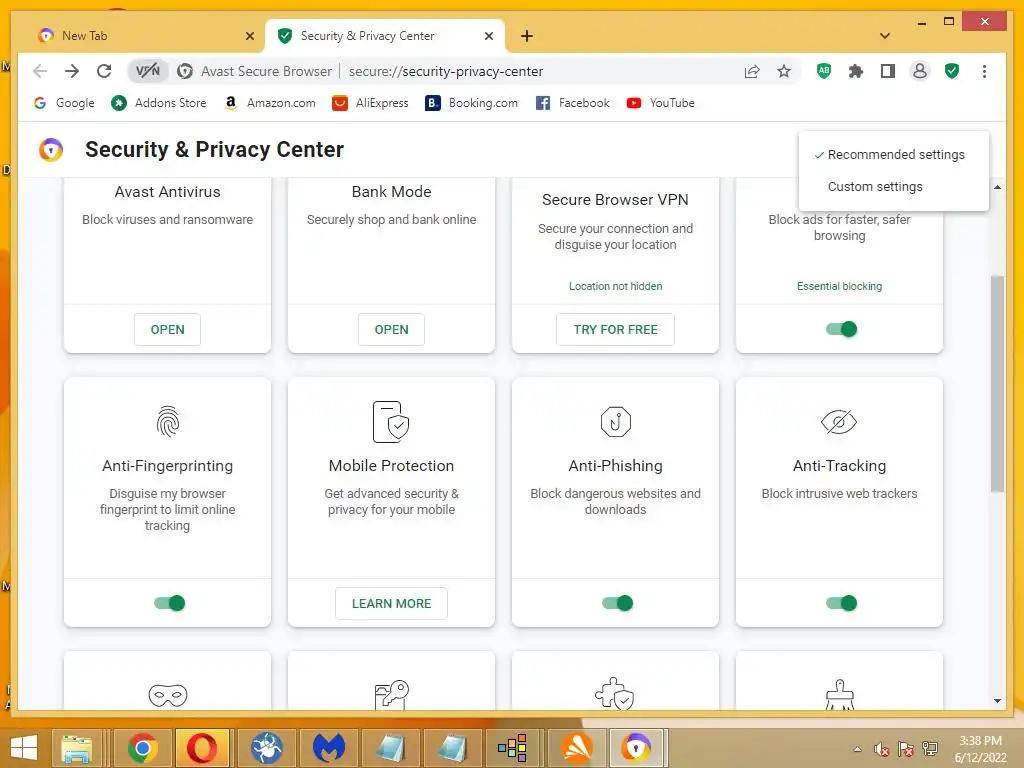
Task: Click the Anti-Fingerprinting fingerprint icon
Action: tap(168, 421)
